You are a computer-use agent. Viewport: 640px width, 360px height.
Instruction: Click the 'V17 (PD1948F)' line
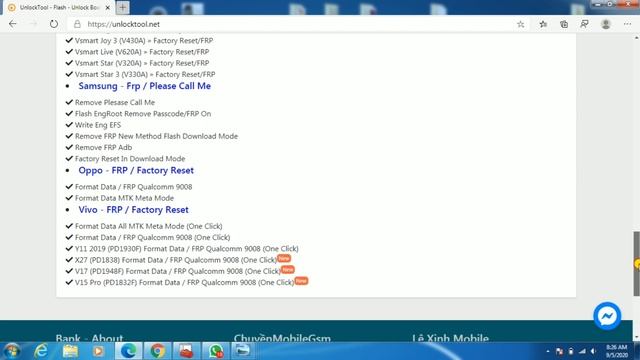pyautogui.click(x=178, y=271)
